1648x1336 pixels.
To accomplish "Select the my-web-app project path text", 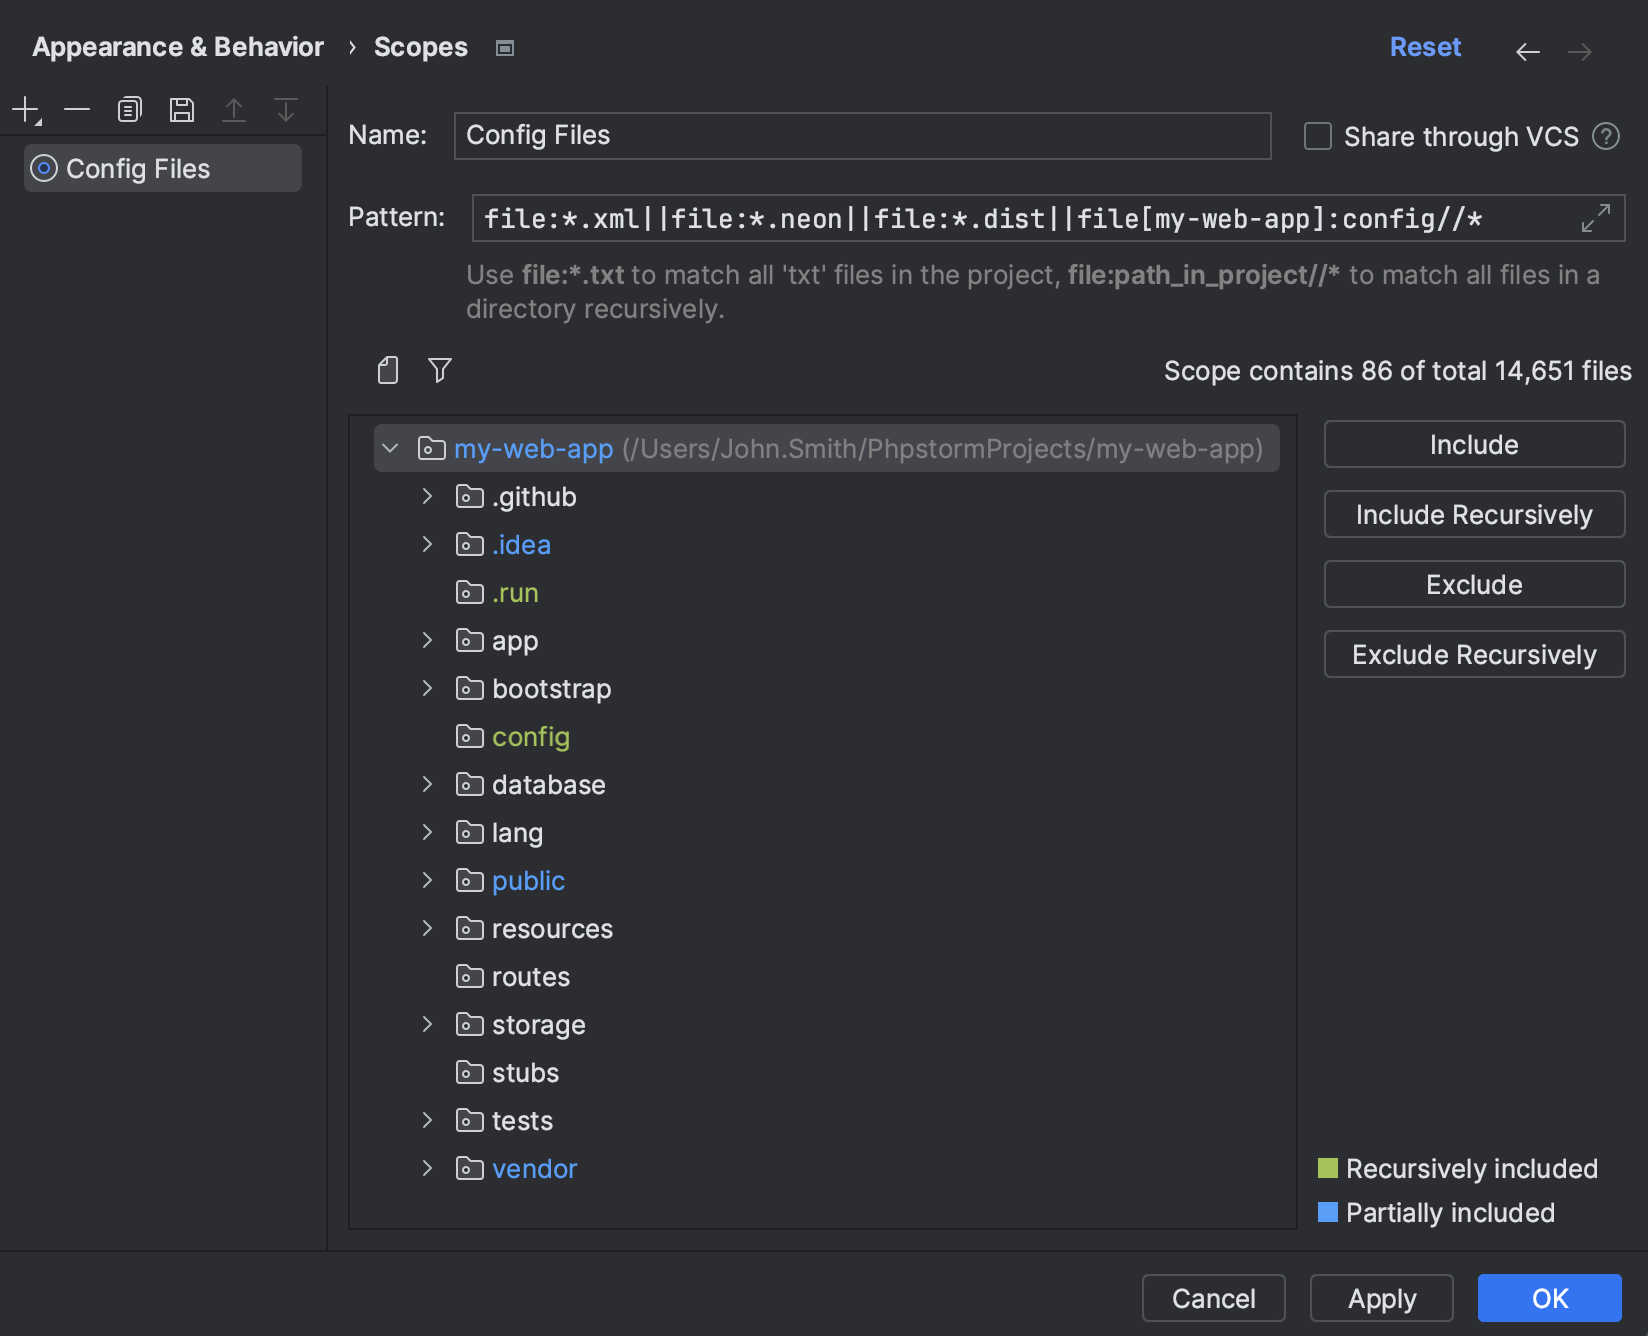I will (x=942, y=449).
